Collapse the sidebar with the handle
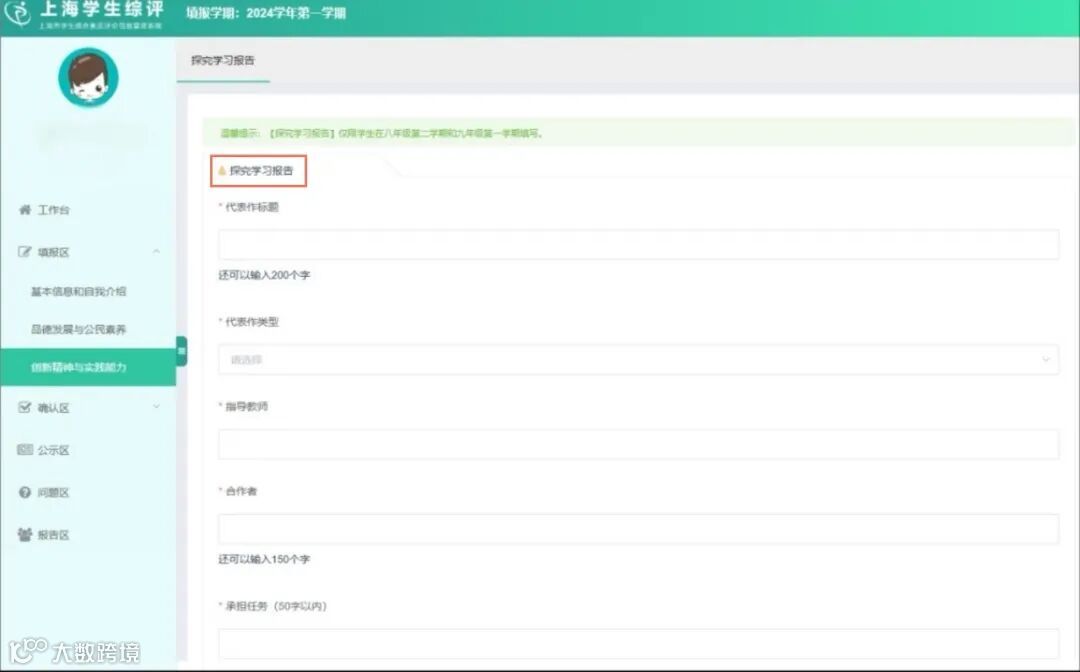This screenshot has height=672, width=1080. click(182, 351)
